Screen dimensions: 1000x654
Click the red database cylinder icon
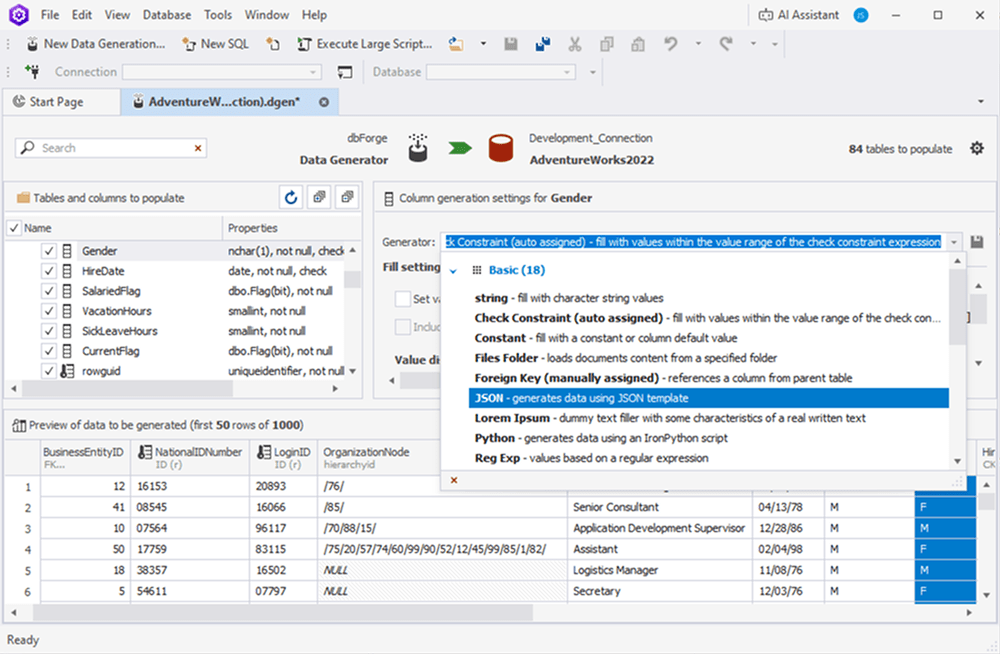[501, 148]
